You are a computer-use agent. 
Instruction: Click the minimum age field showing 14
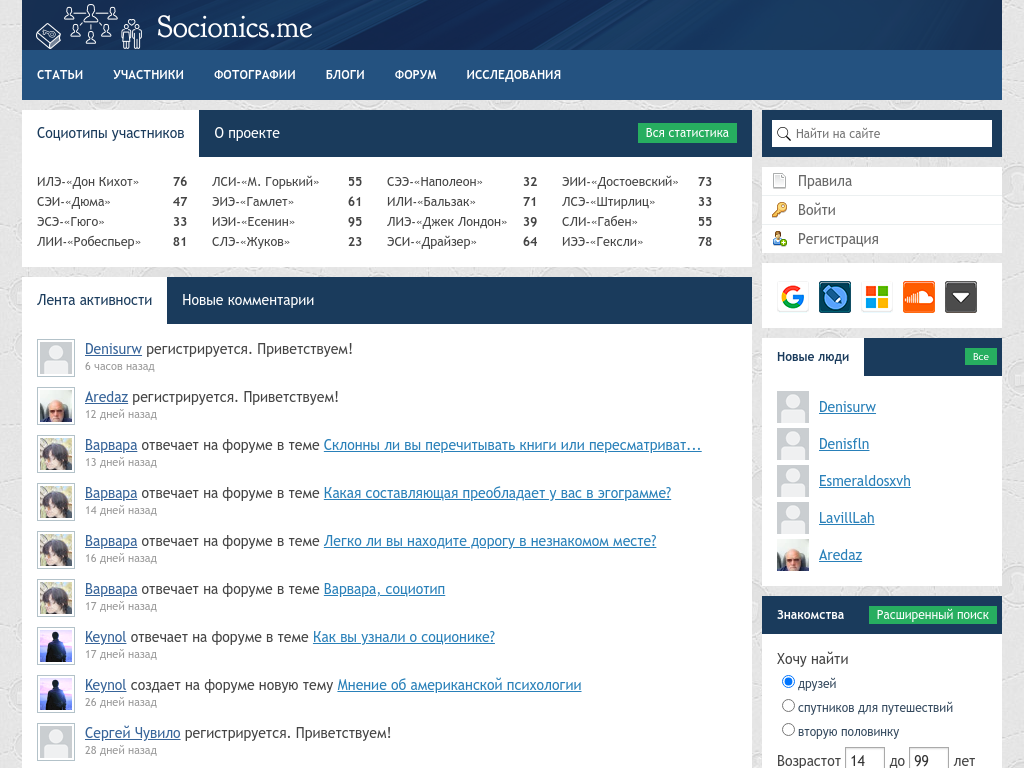tap(865, 760)
